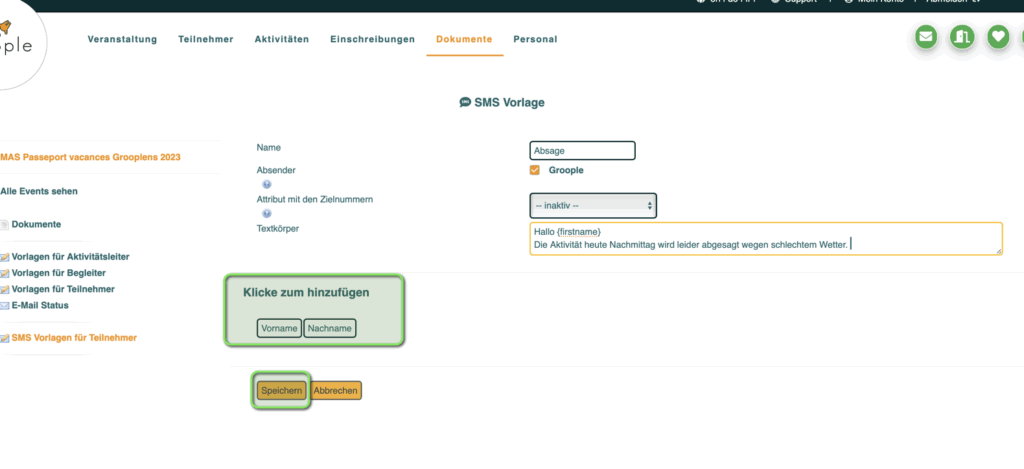Click the Name input field containing Absage
The width and height of the screenshot is (1024, 469).
[x=583, y=151]
